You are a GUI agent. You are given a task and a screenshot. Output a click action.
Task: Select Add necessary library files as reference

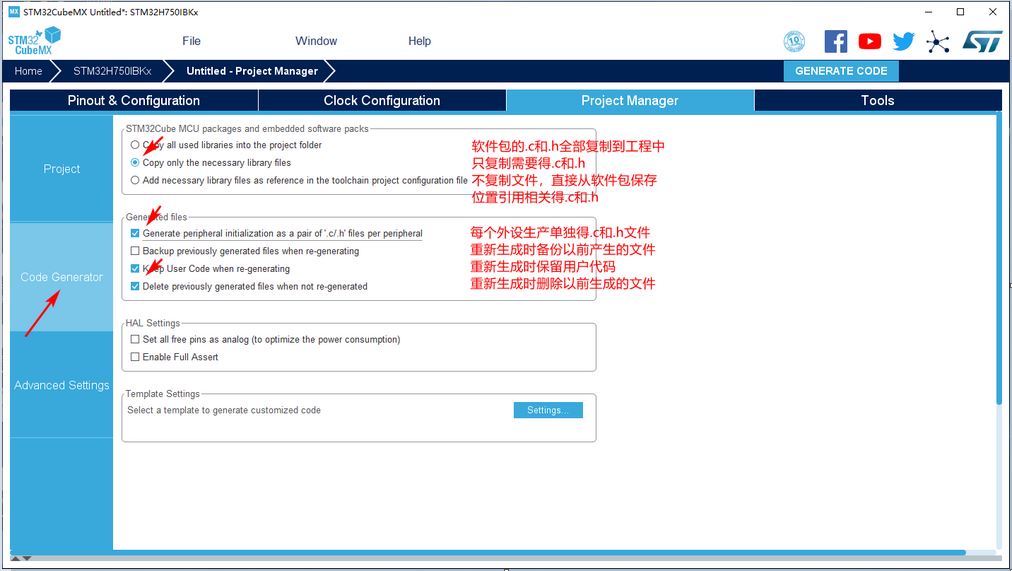[135, 181]
